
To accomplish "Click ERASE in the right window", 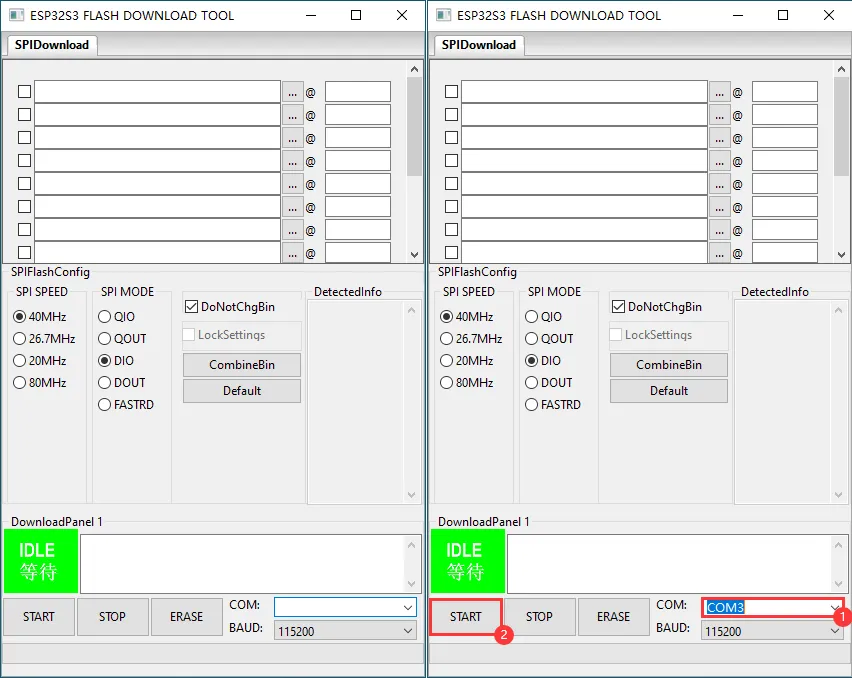I will click(613, 616).
